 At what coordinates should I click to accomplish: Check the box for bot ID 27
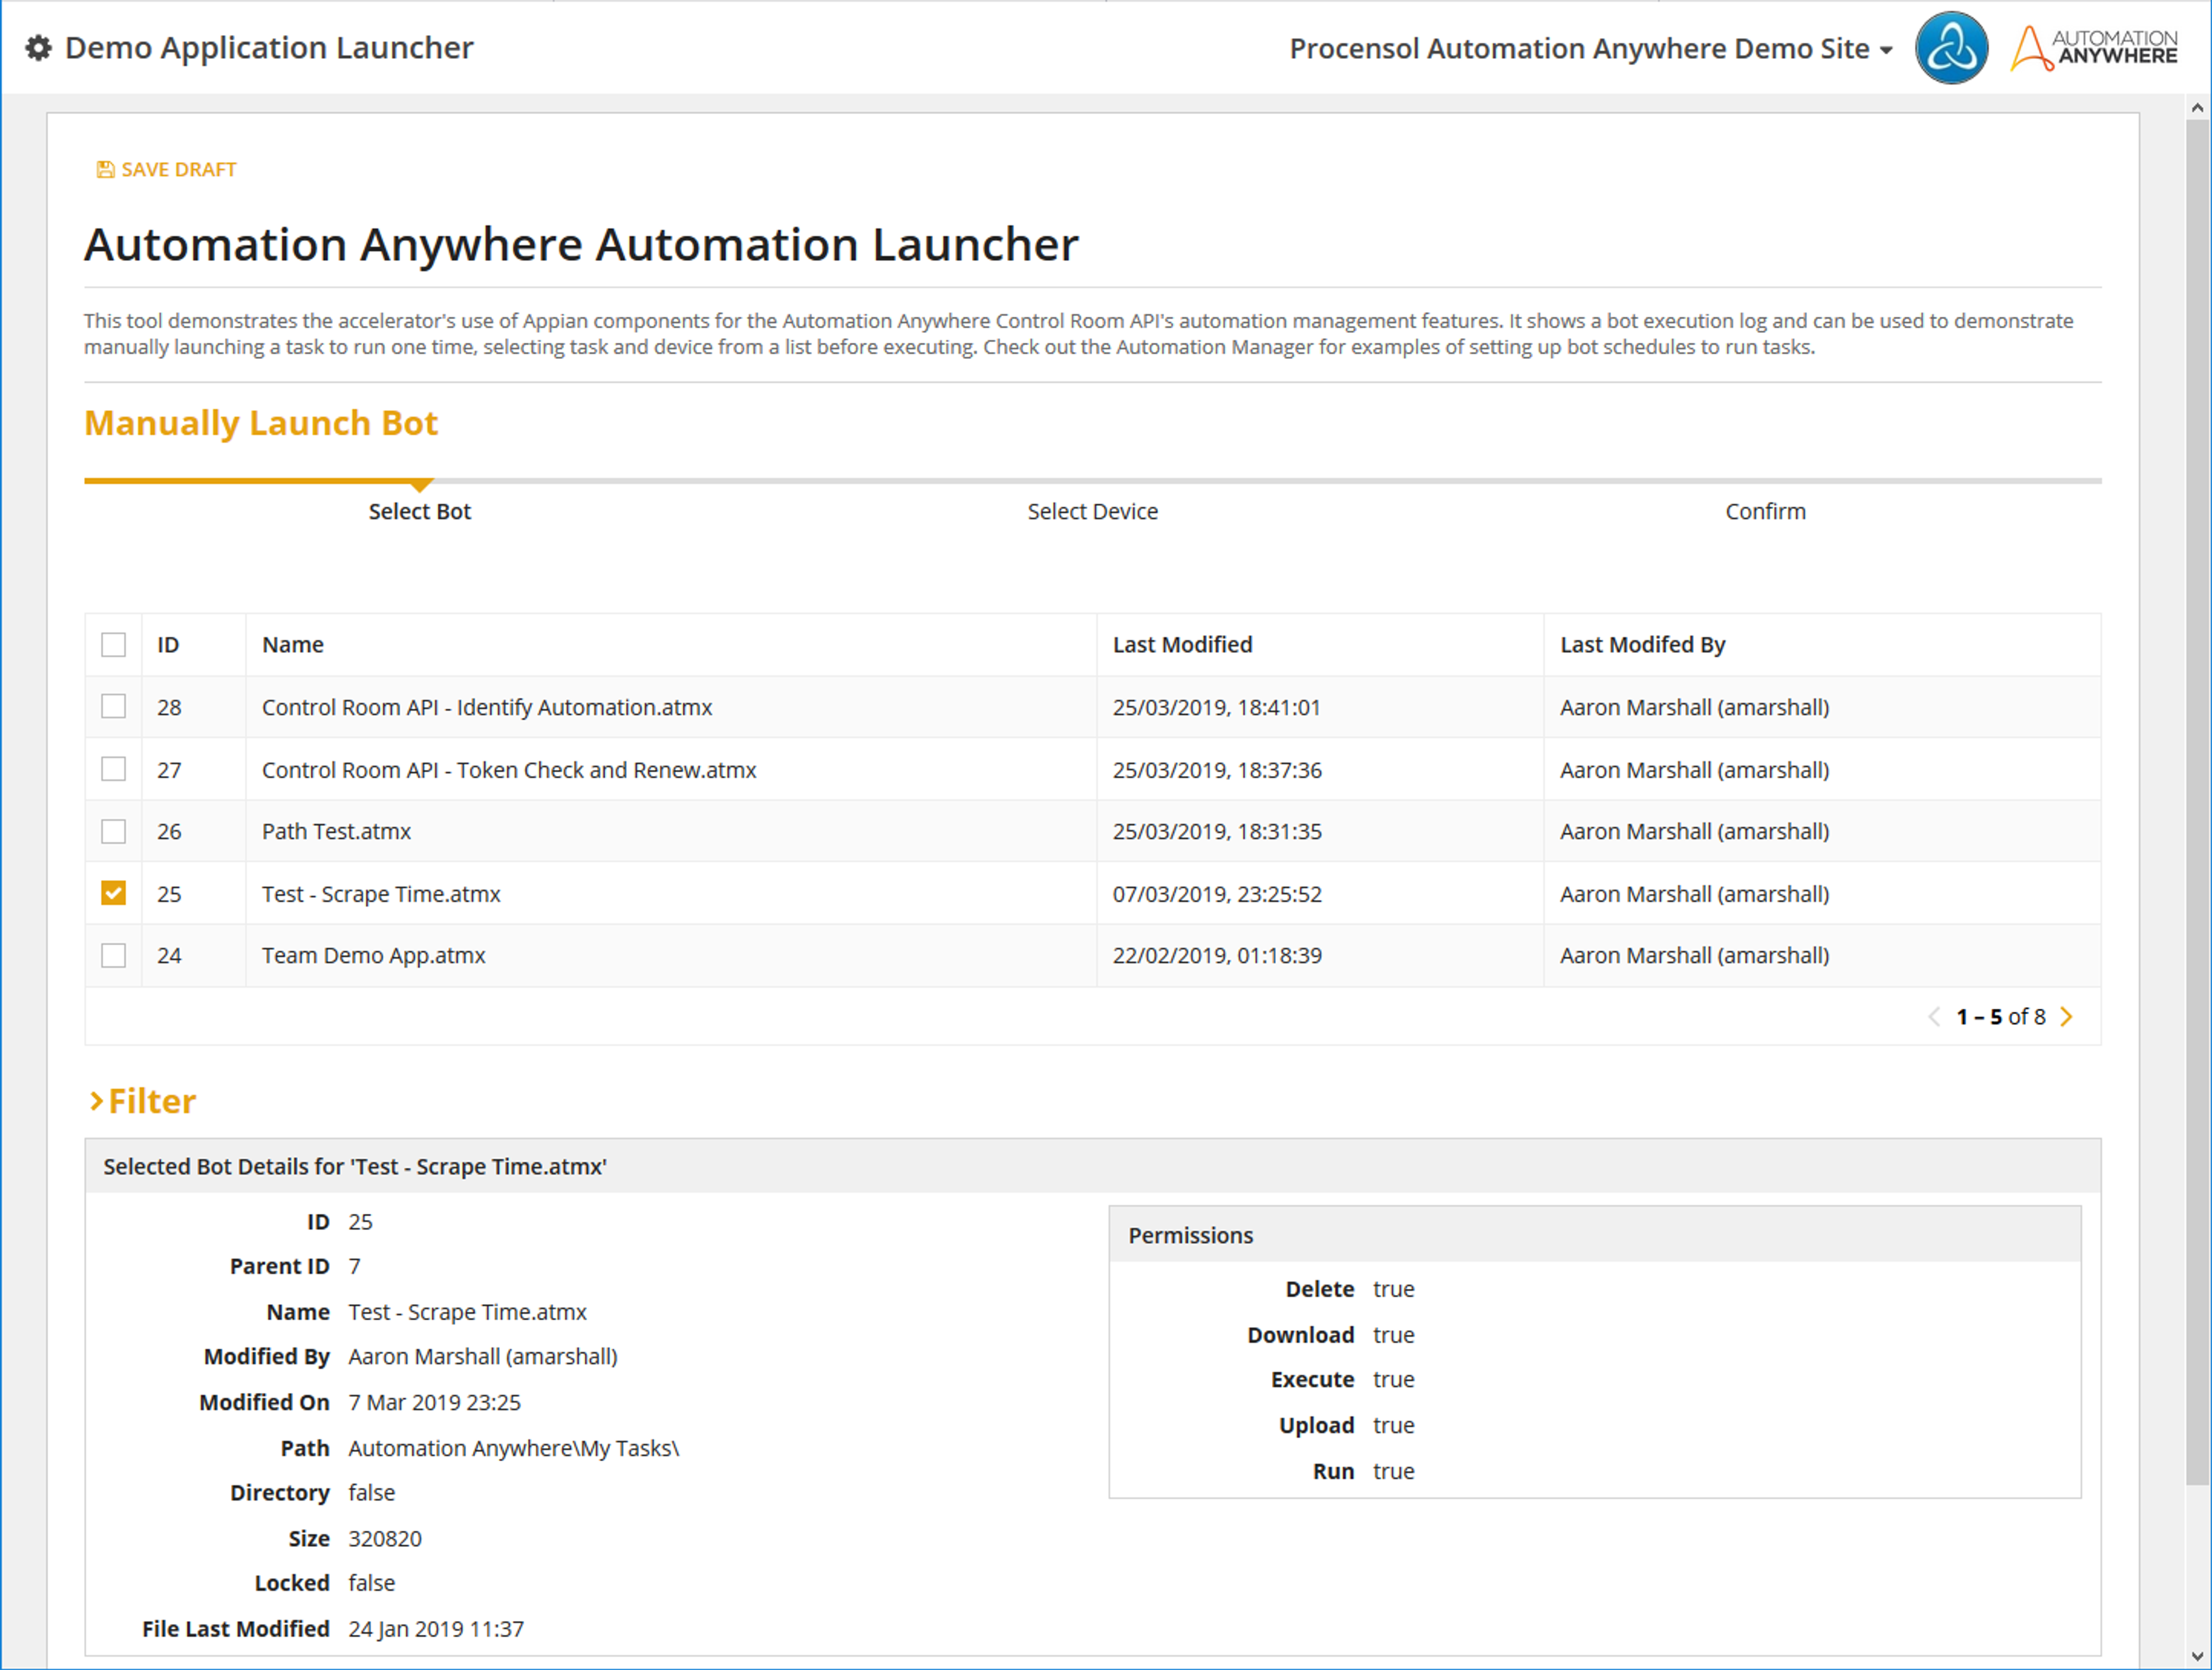pos(114,770)
